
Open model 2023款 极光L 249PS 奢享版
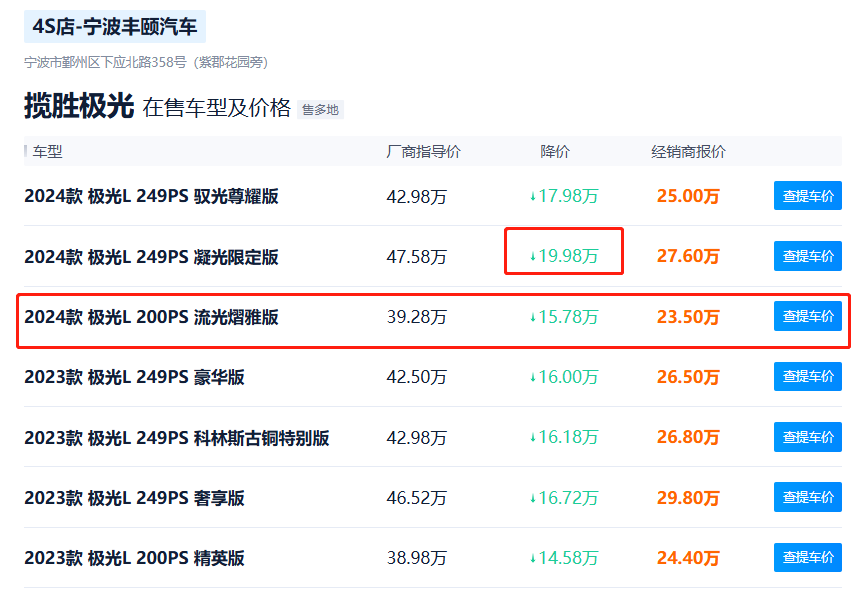click(134, 498)
